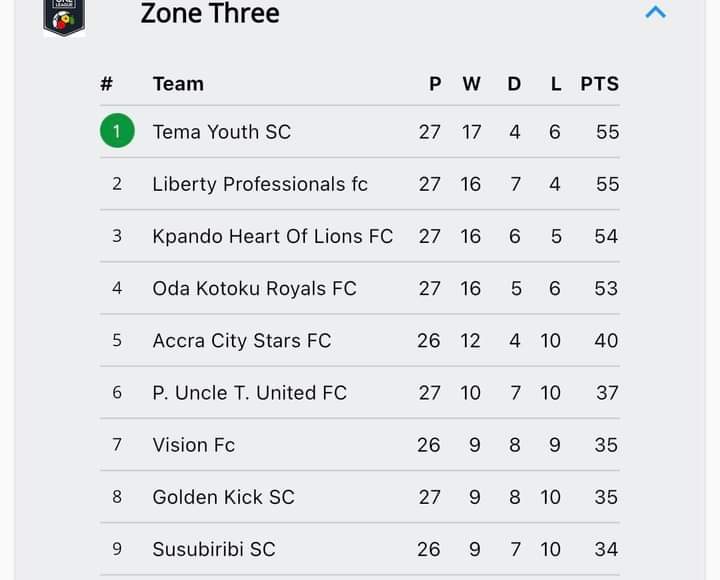Click Susubiribi SC team name
720x580 pixels.
(214, 549)
